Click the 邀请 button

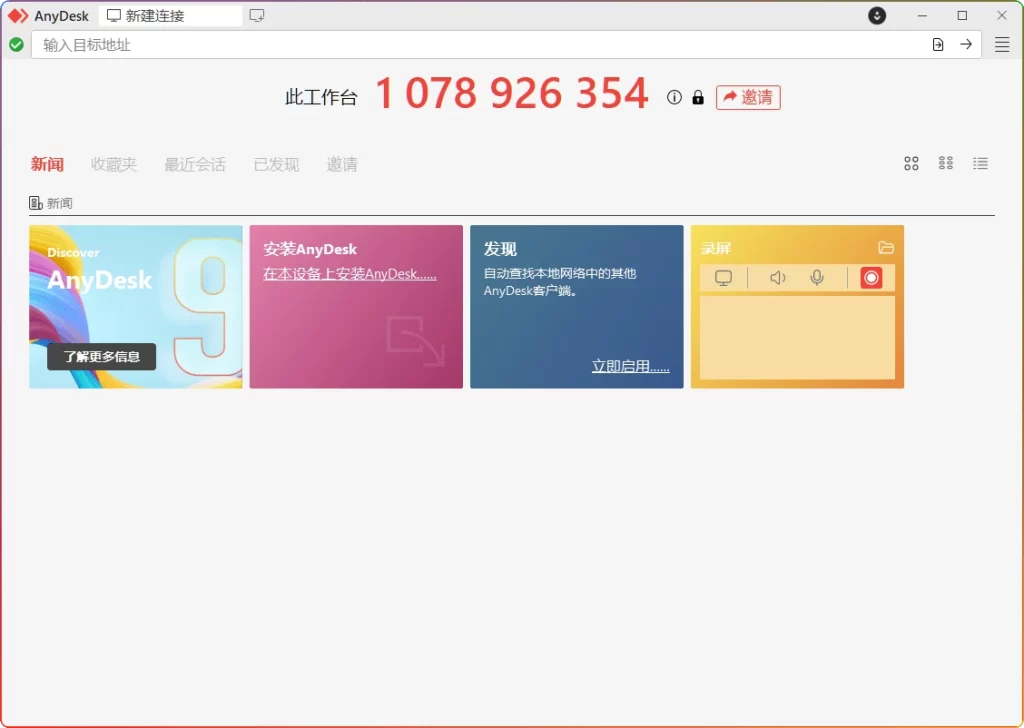pos(748,97)
